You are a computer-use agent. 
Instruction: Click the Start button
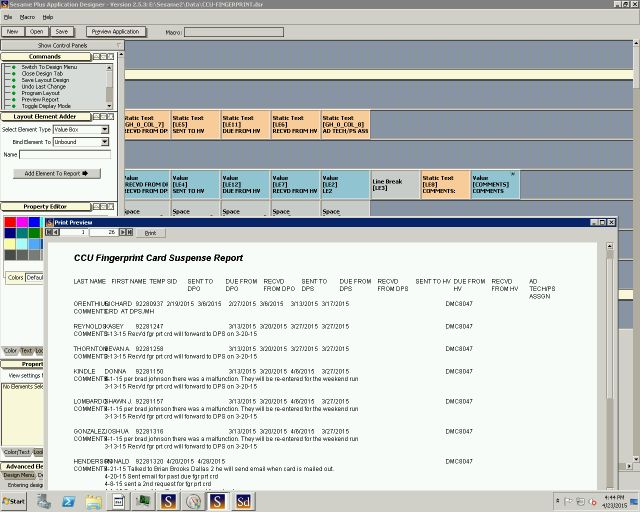click(14, 501)
